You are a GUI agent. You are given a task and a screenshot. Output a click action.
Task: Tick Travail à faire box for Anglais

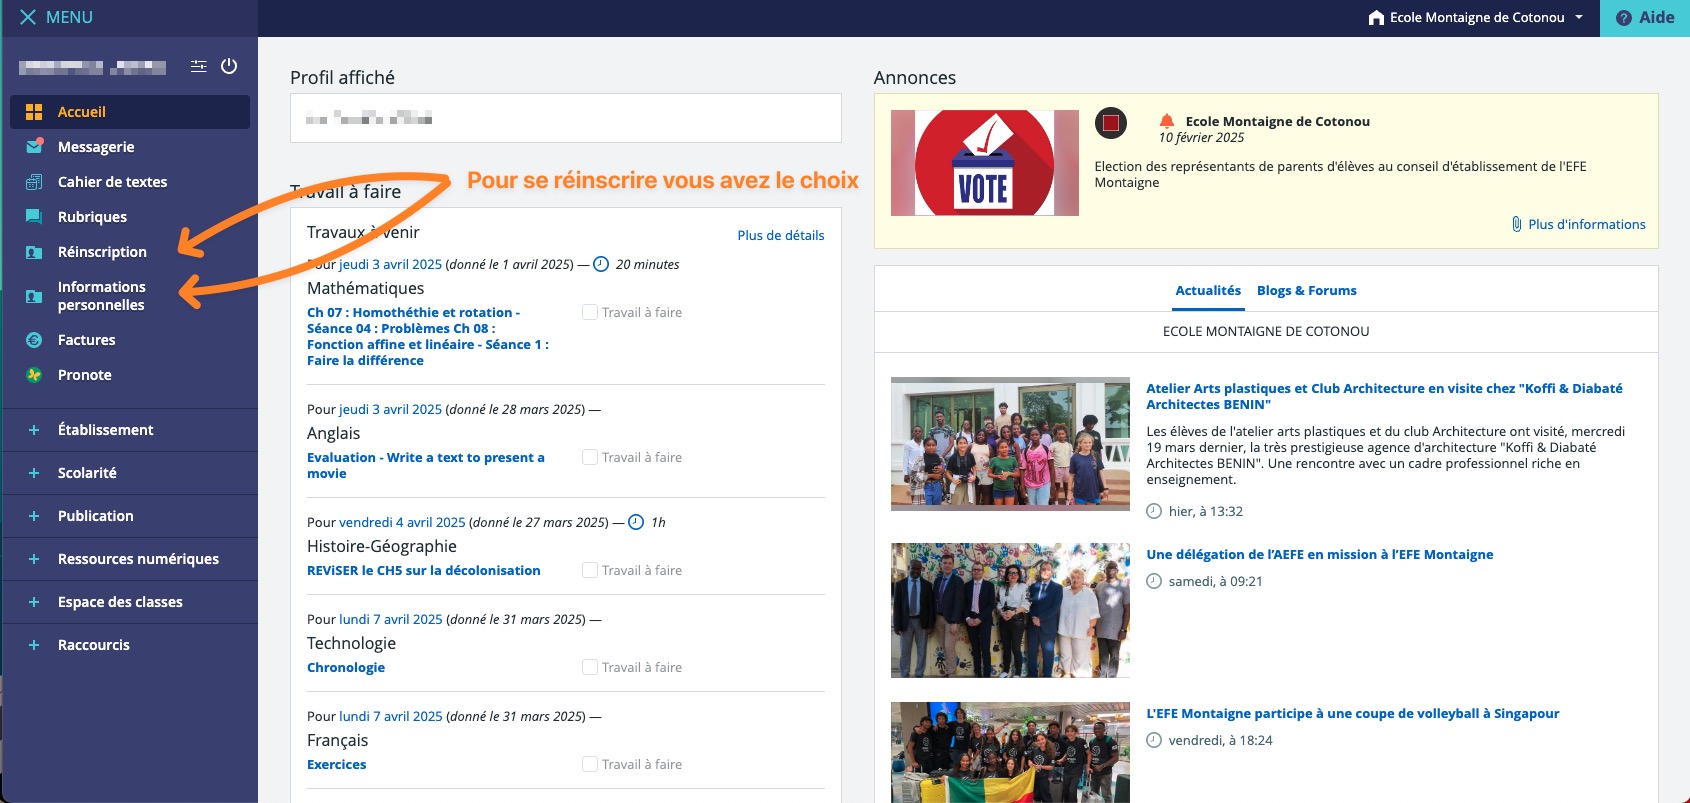tap(590, 457)
